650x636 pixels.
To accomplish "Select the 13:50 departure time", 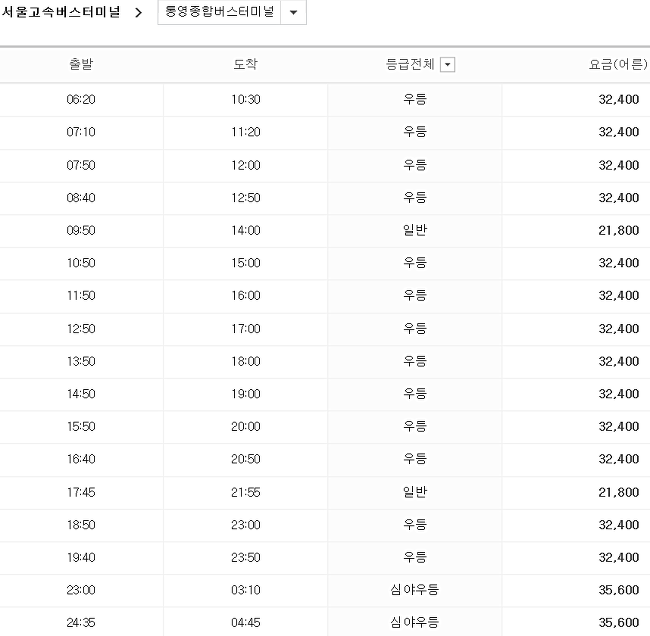I will [81, 361].
